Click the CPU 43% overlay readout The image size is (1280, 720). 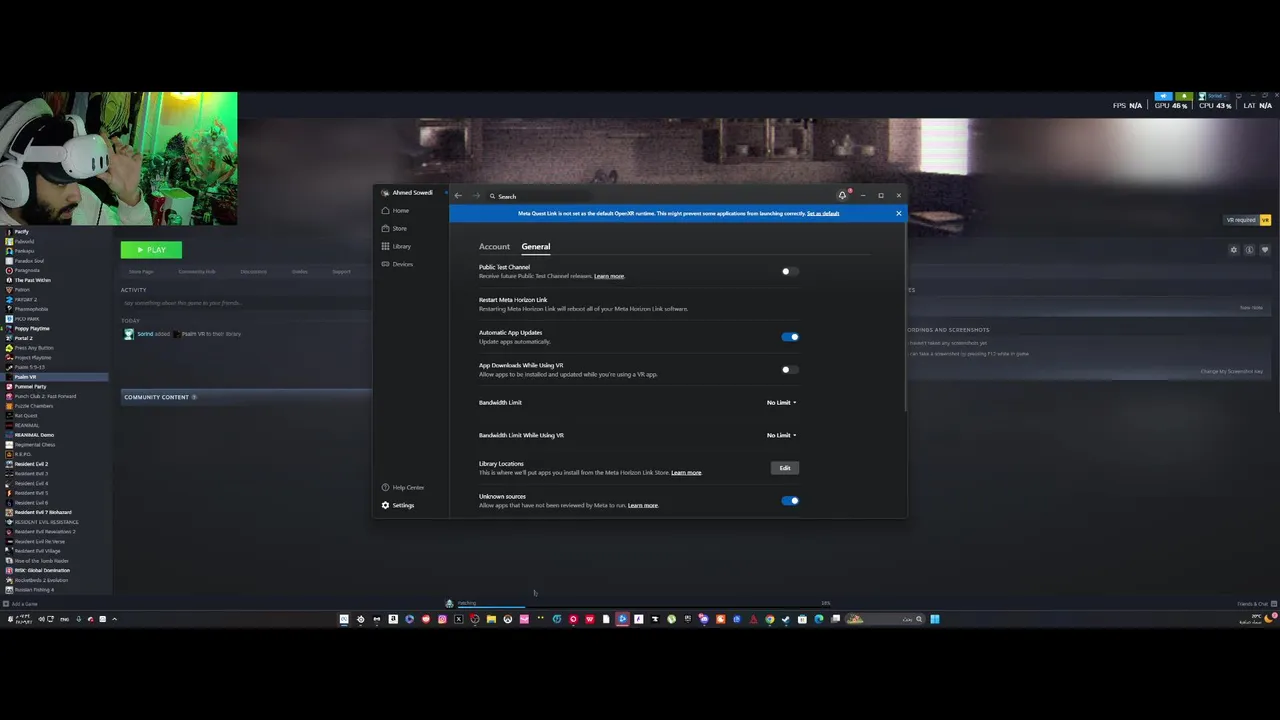(x=1215, y=105)
